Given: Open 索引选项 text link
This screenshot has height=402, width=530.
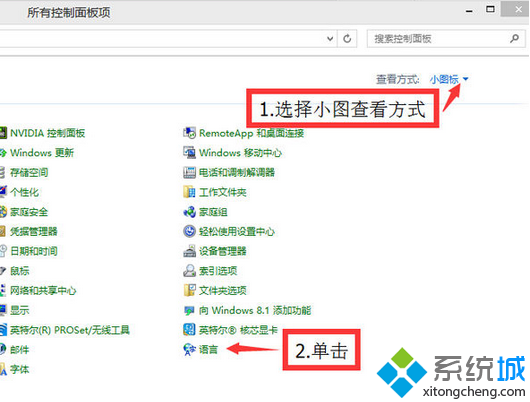Looking at the screenshot, I should point(218,271).
